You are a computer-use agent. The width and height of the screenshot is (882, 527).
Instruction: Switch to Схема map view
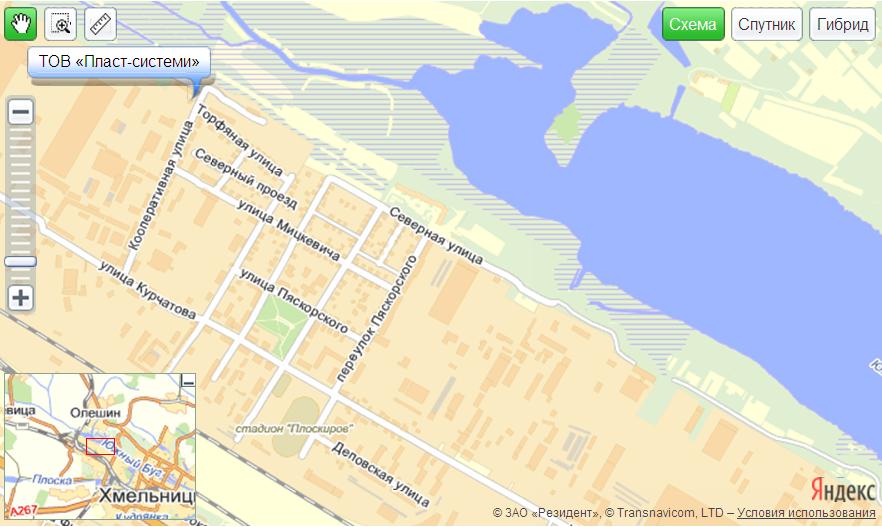click(693, 24)
